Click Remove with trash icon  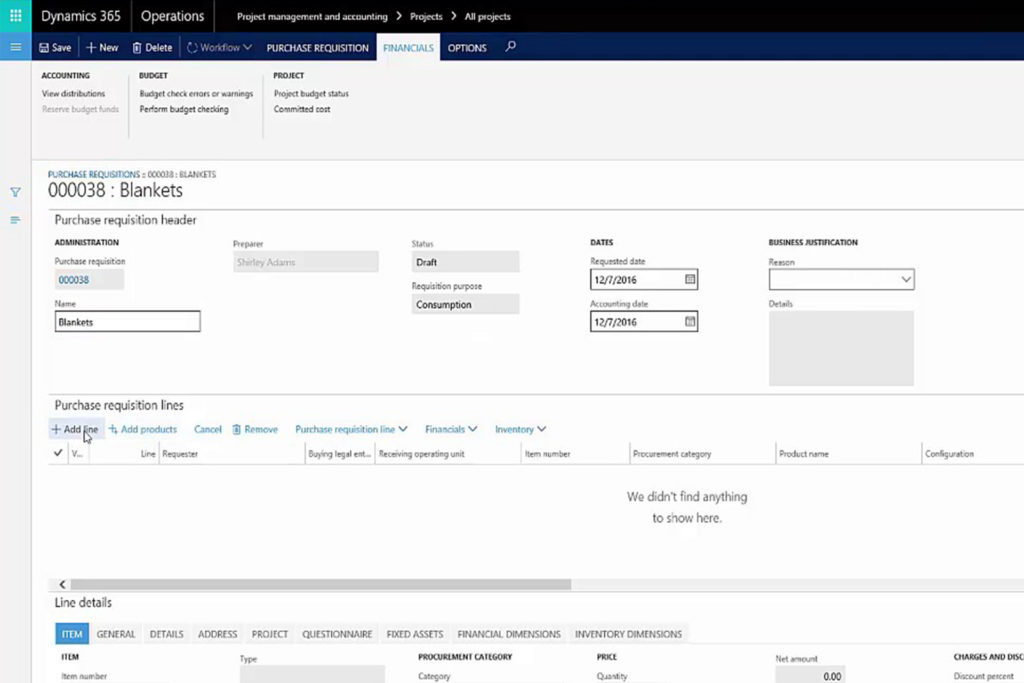[255, 429]
